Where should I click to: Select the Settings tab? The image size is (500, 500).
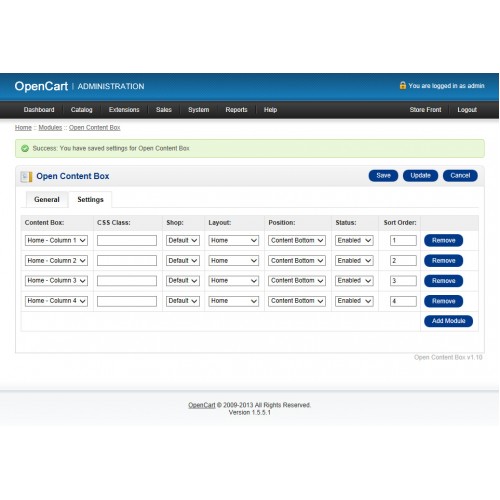pos(90,199)
